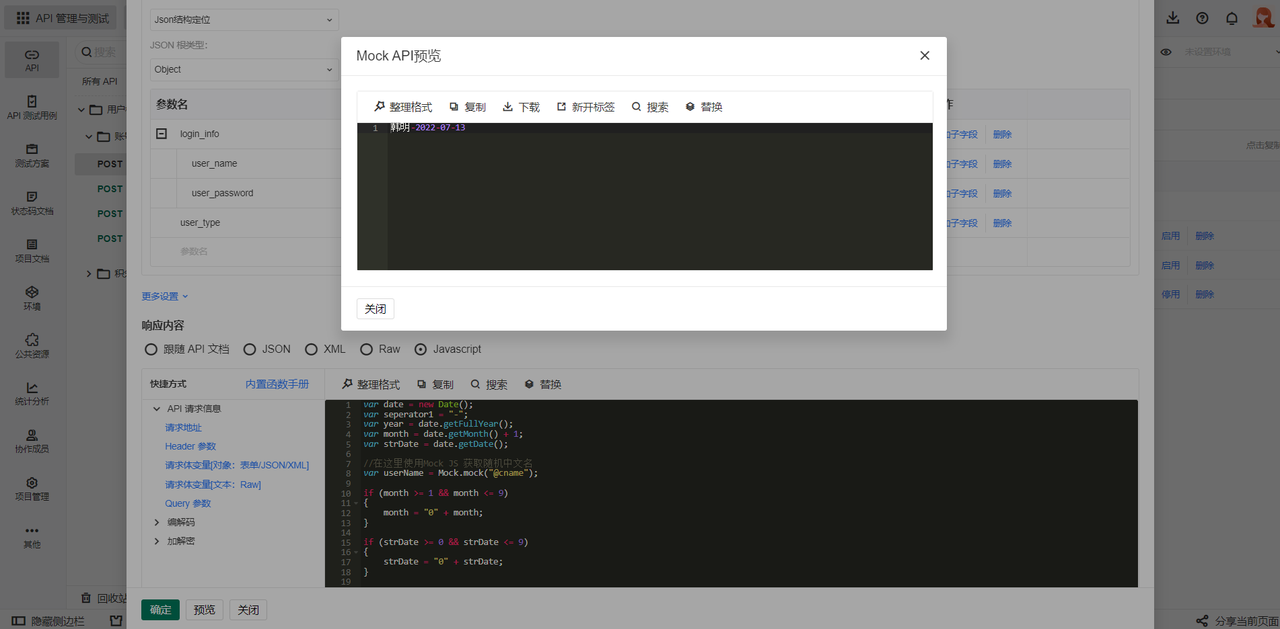Screen dimensions: 1280x629
Task: Delete the login_info parameter row
Action: [1002, 134]
